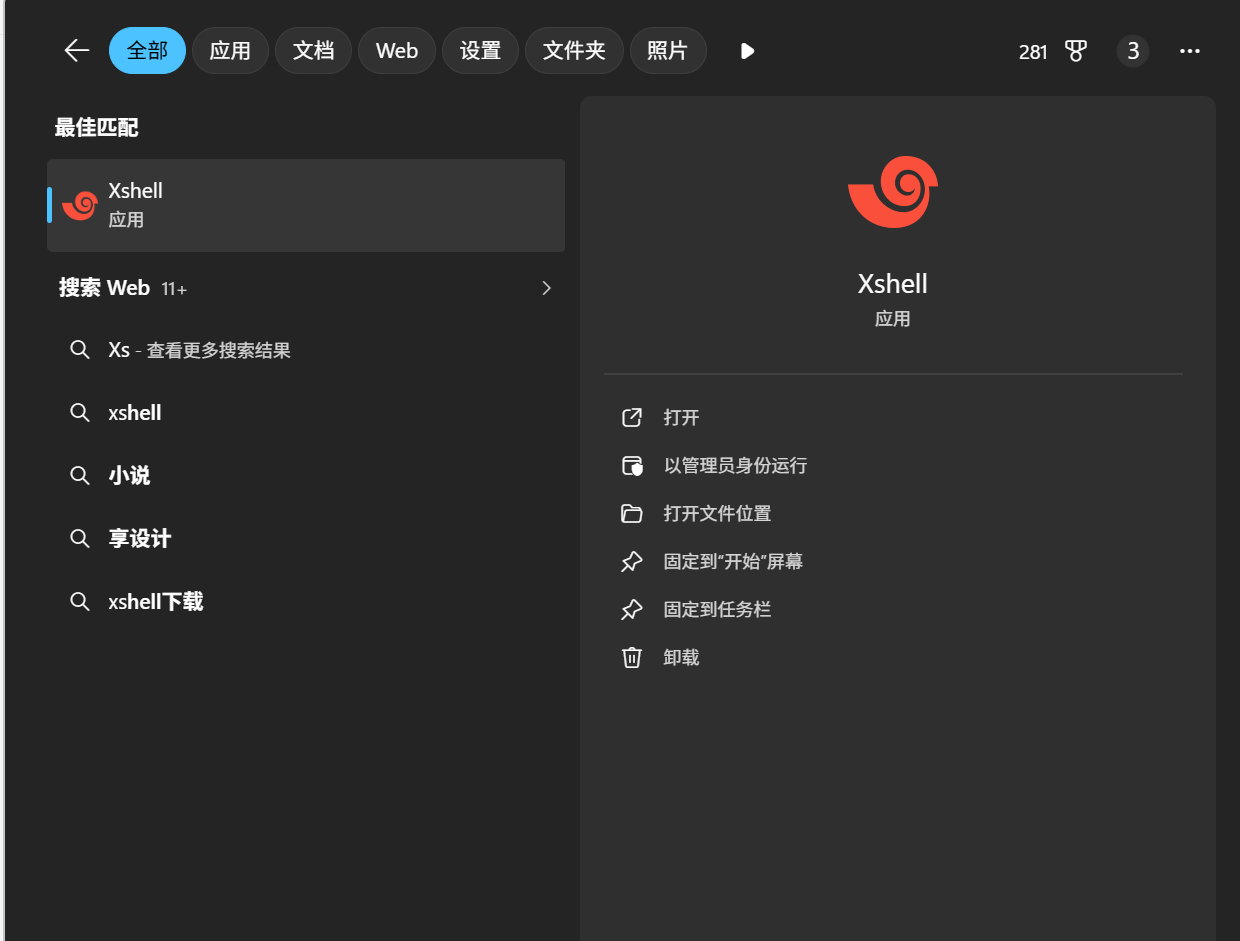This screenshot has height=941, width=1240.
Task: Open the rewards trophy icon
Action: coord(1076,52)
